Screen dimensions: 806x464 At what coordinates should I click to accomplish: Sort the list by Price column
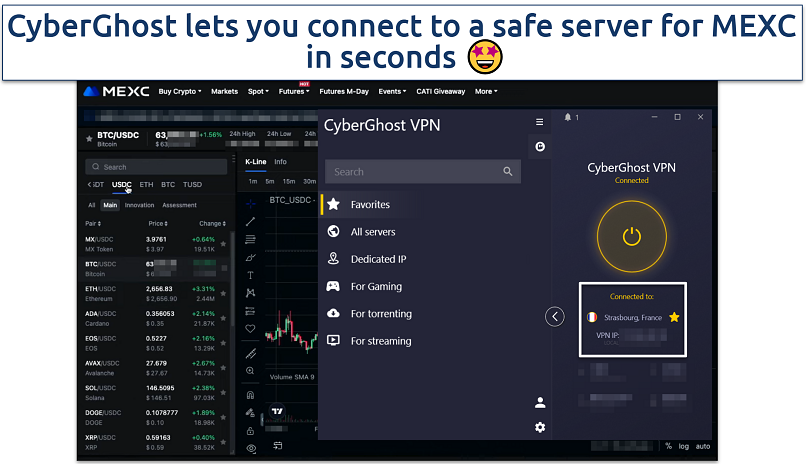click(x=158, y=224)
